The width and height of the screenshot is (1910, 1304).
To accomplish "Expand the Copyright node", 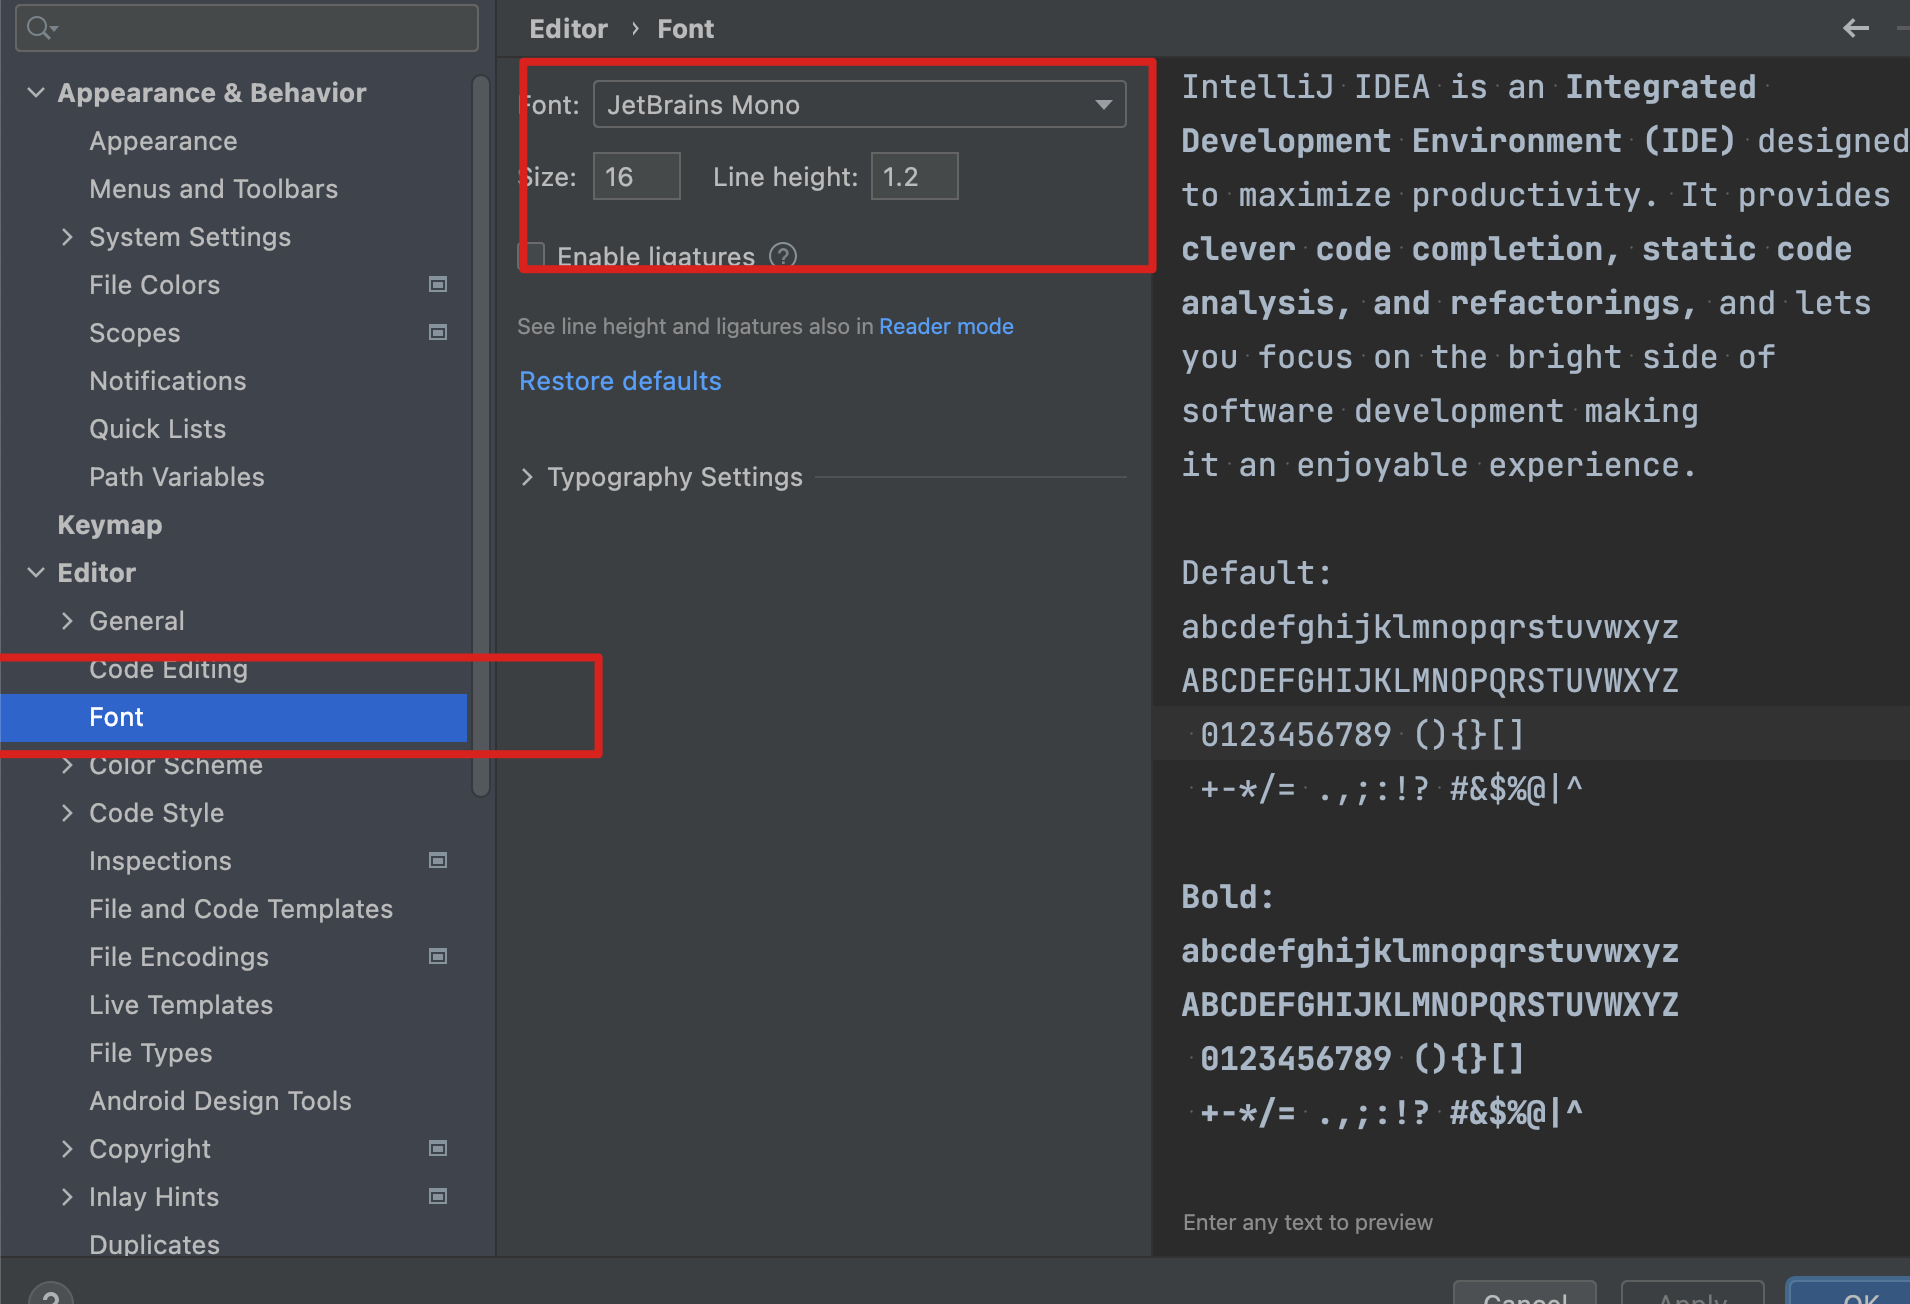I will click(67, 1149).
